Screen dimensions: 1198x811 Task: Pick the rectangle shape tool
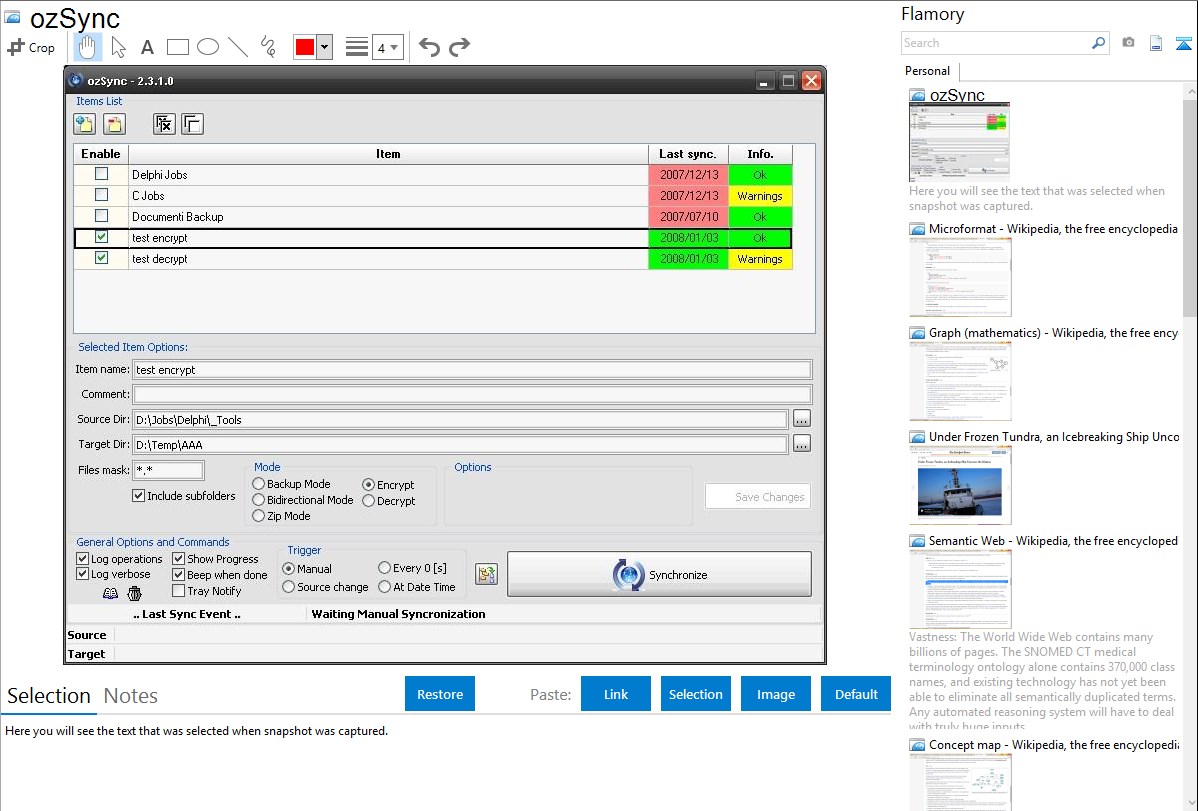pyautogui.click(x=178, y=47)
